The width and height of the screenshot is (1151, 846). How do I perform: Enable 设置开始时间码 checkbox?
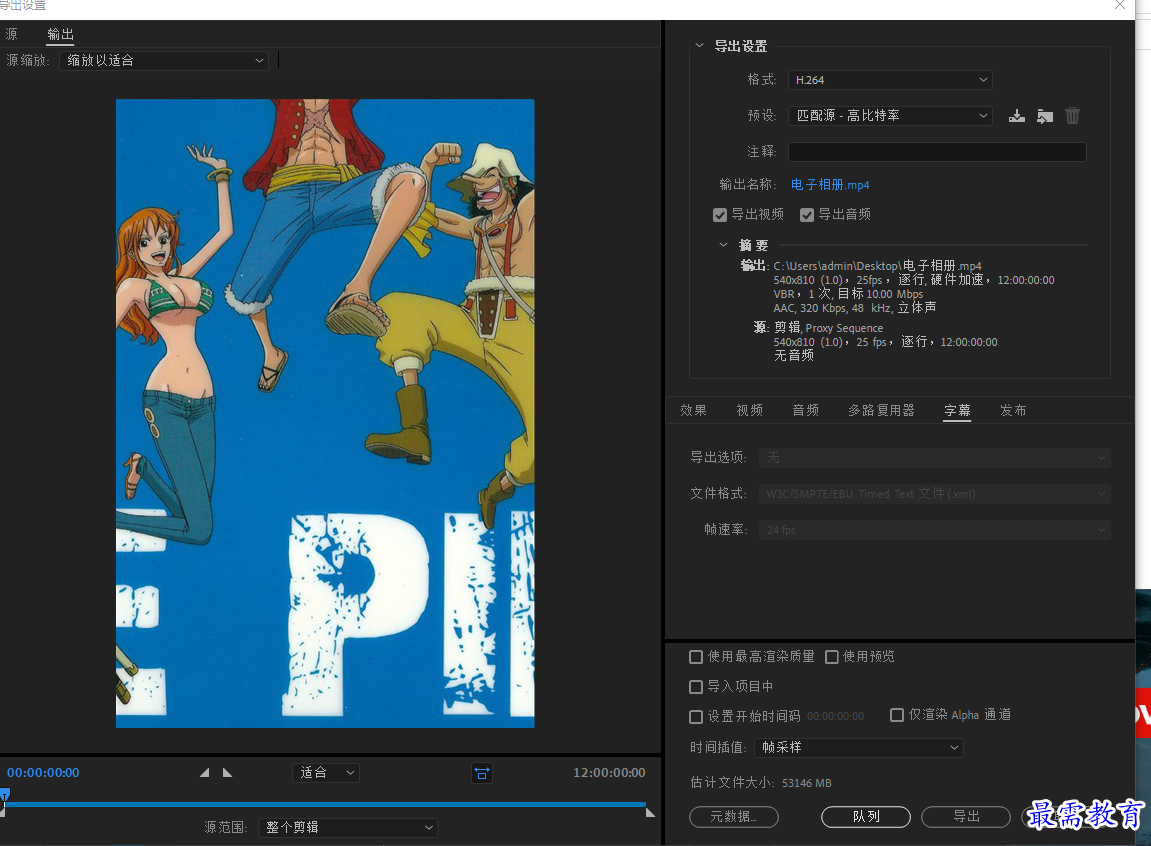(x=696, y=716)
